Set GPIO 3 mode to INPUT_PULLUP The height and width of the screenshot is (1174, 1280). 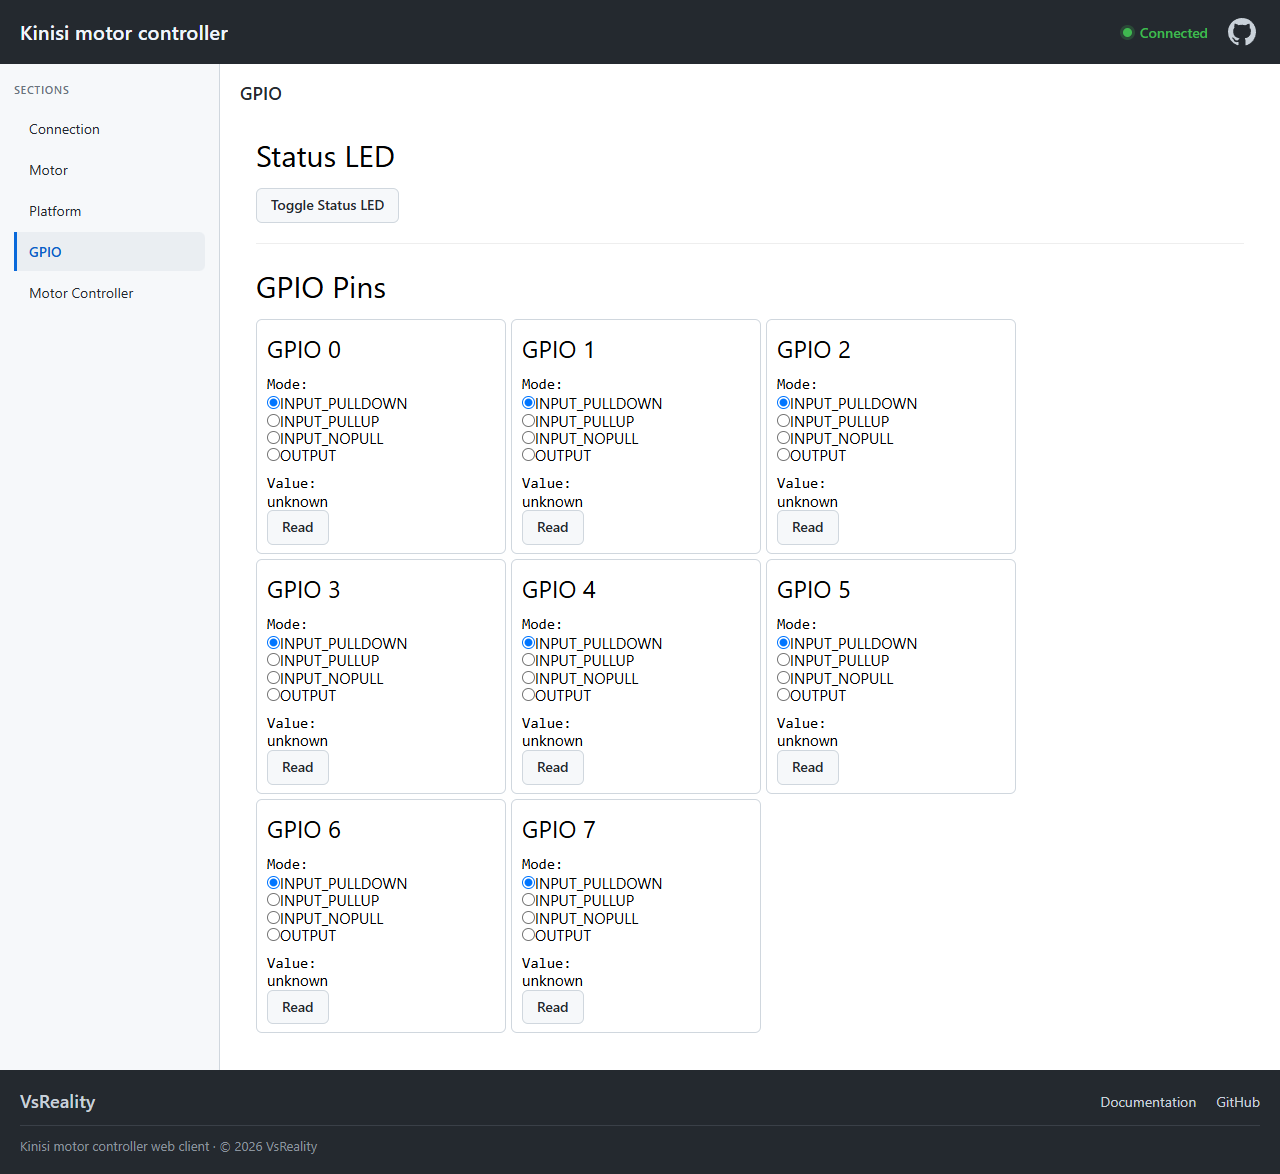pyautogui.click(x=274, y=660)
